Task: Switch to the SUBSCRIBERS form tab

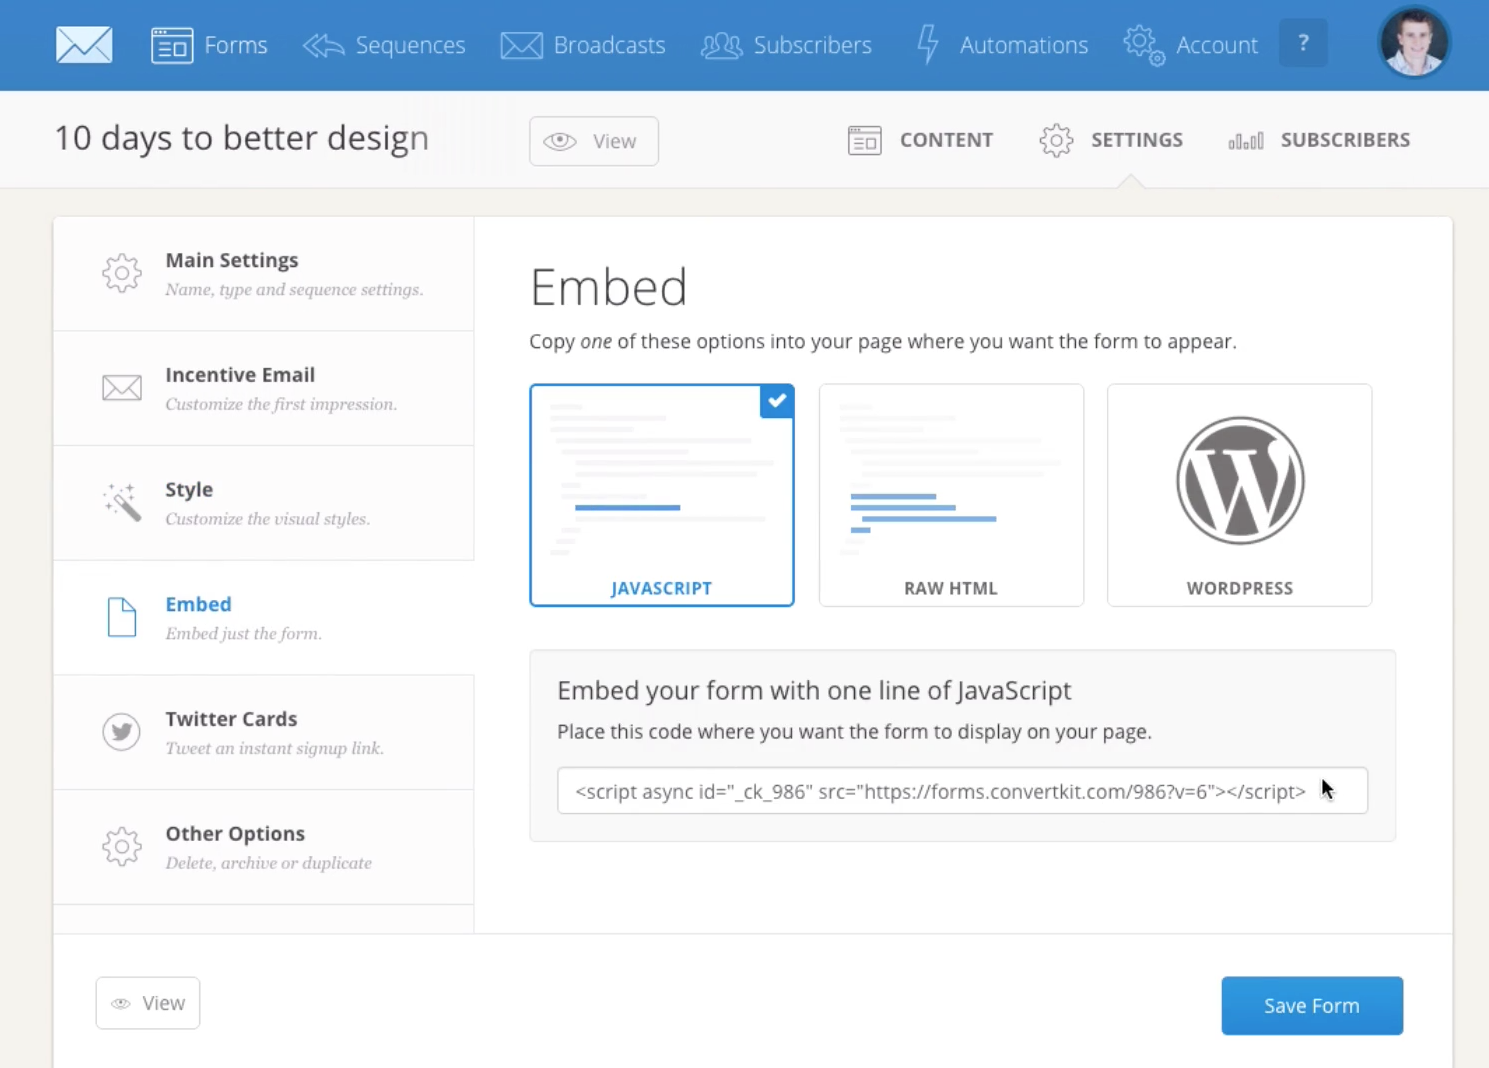Action: 1319,141
